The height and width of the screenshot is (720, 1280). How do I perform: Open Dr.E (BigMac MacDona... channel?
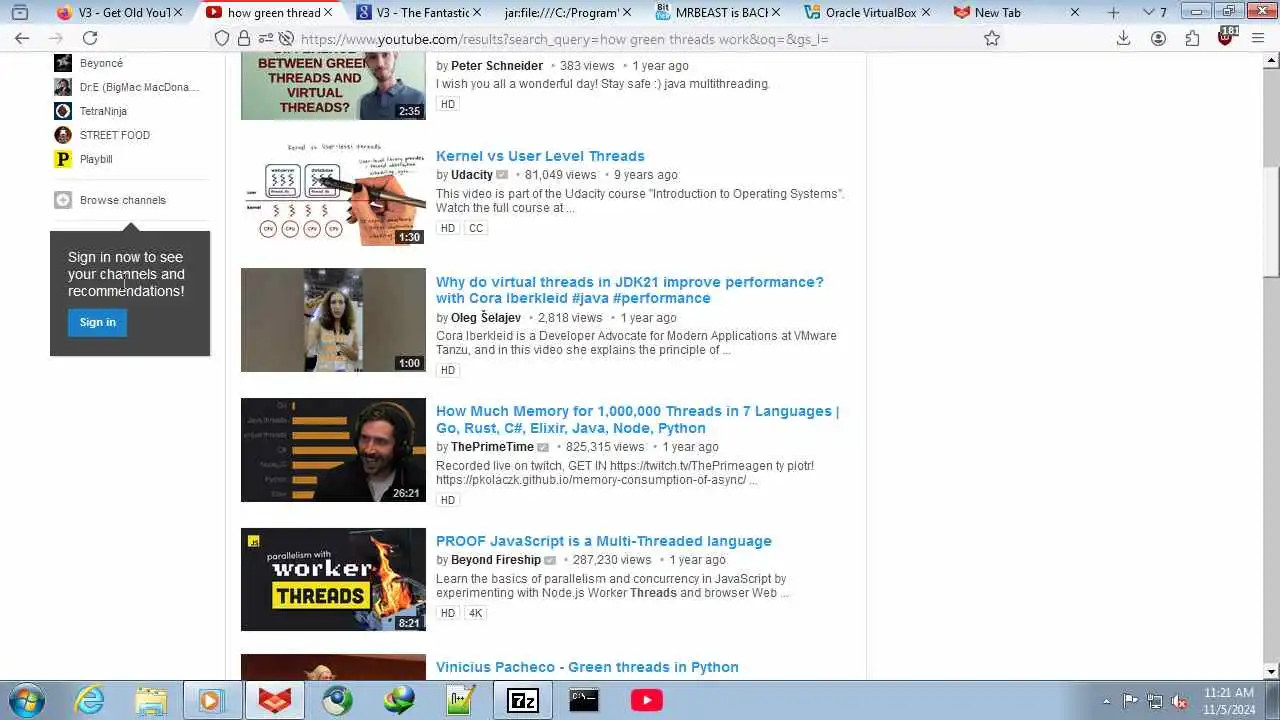tap(139, 87)
